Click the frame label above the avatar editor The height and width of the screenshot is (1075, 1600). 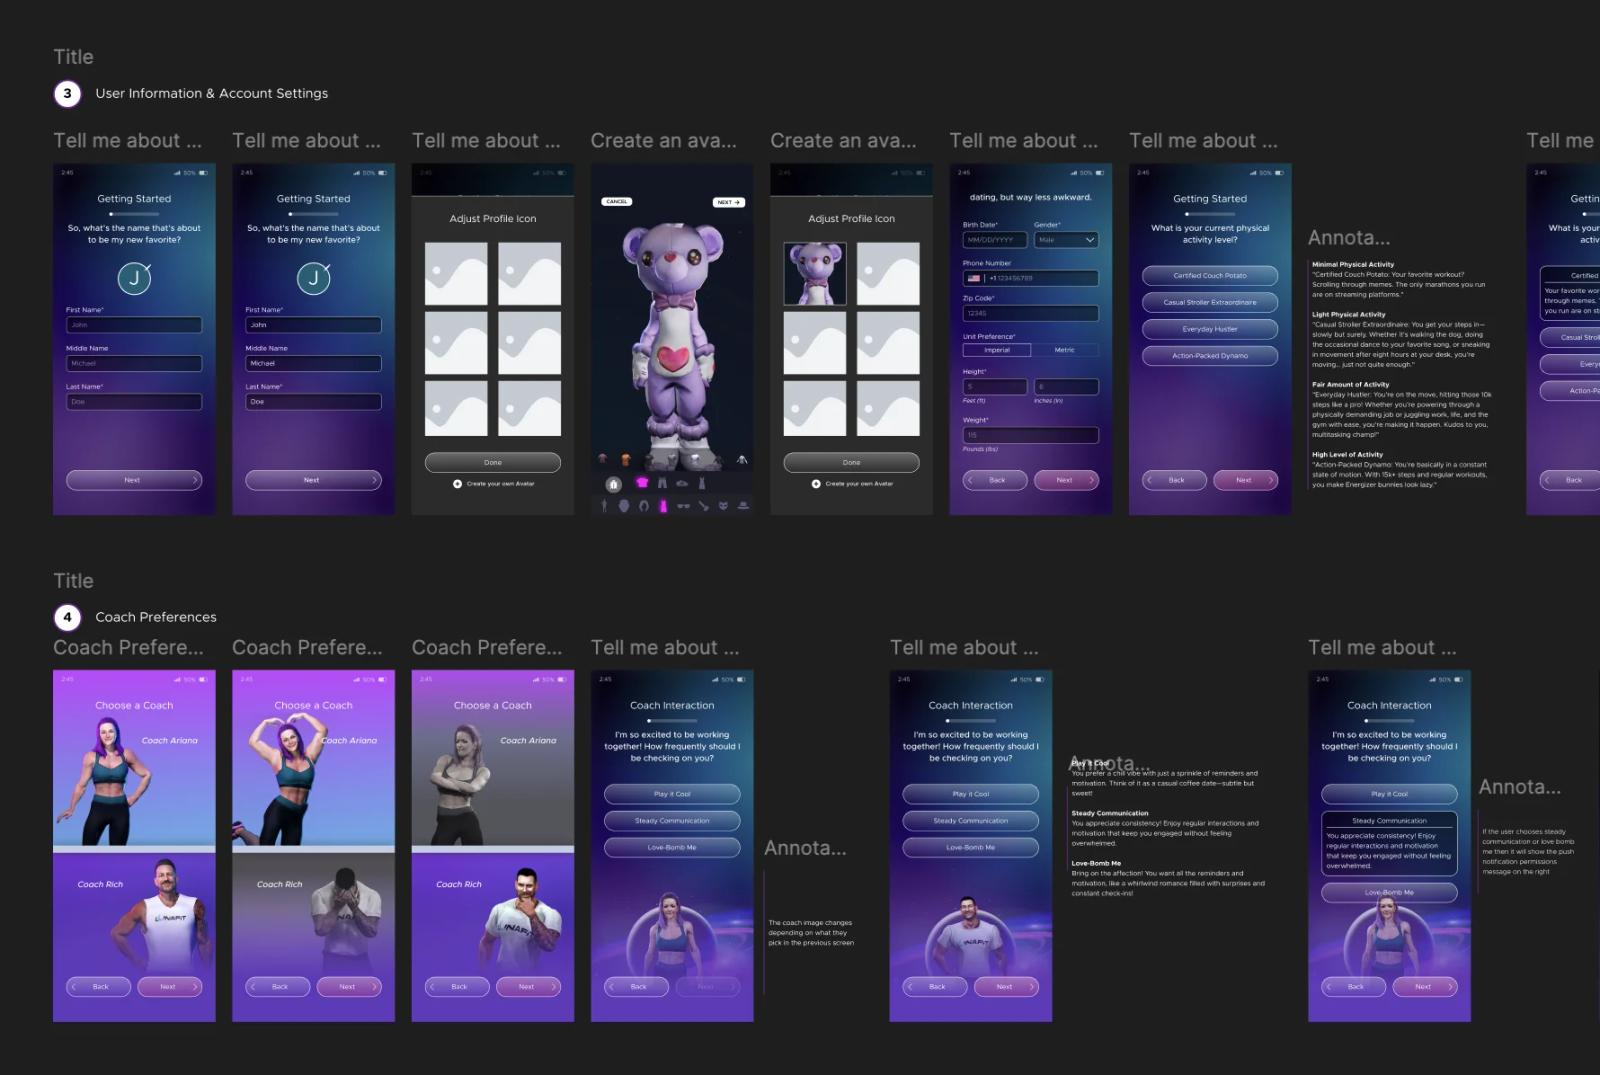tap(663, 141)
